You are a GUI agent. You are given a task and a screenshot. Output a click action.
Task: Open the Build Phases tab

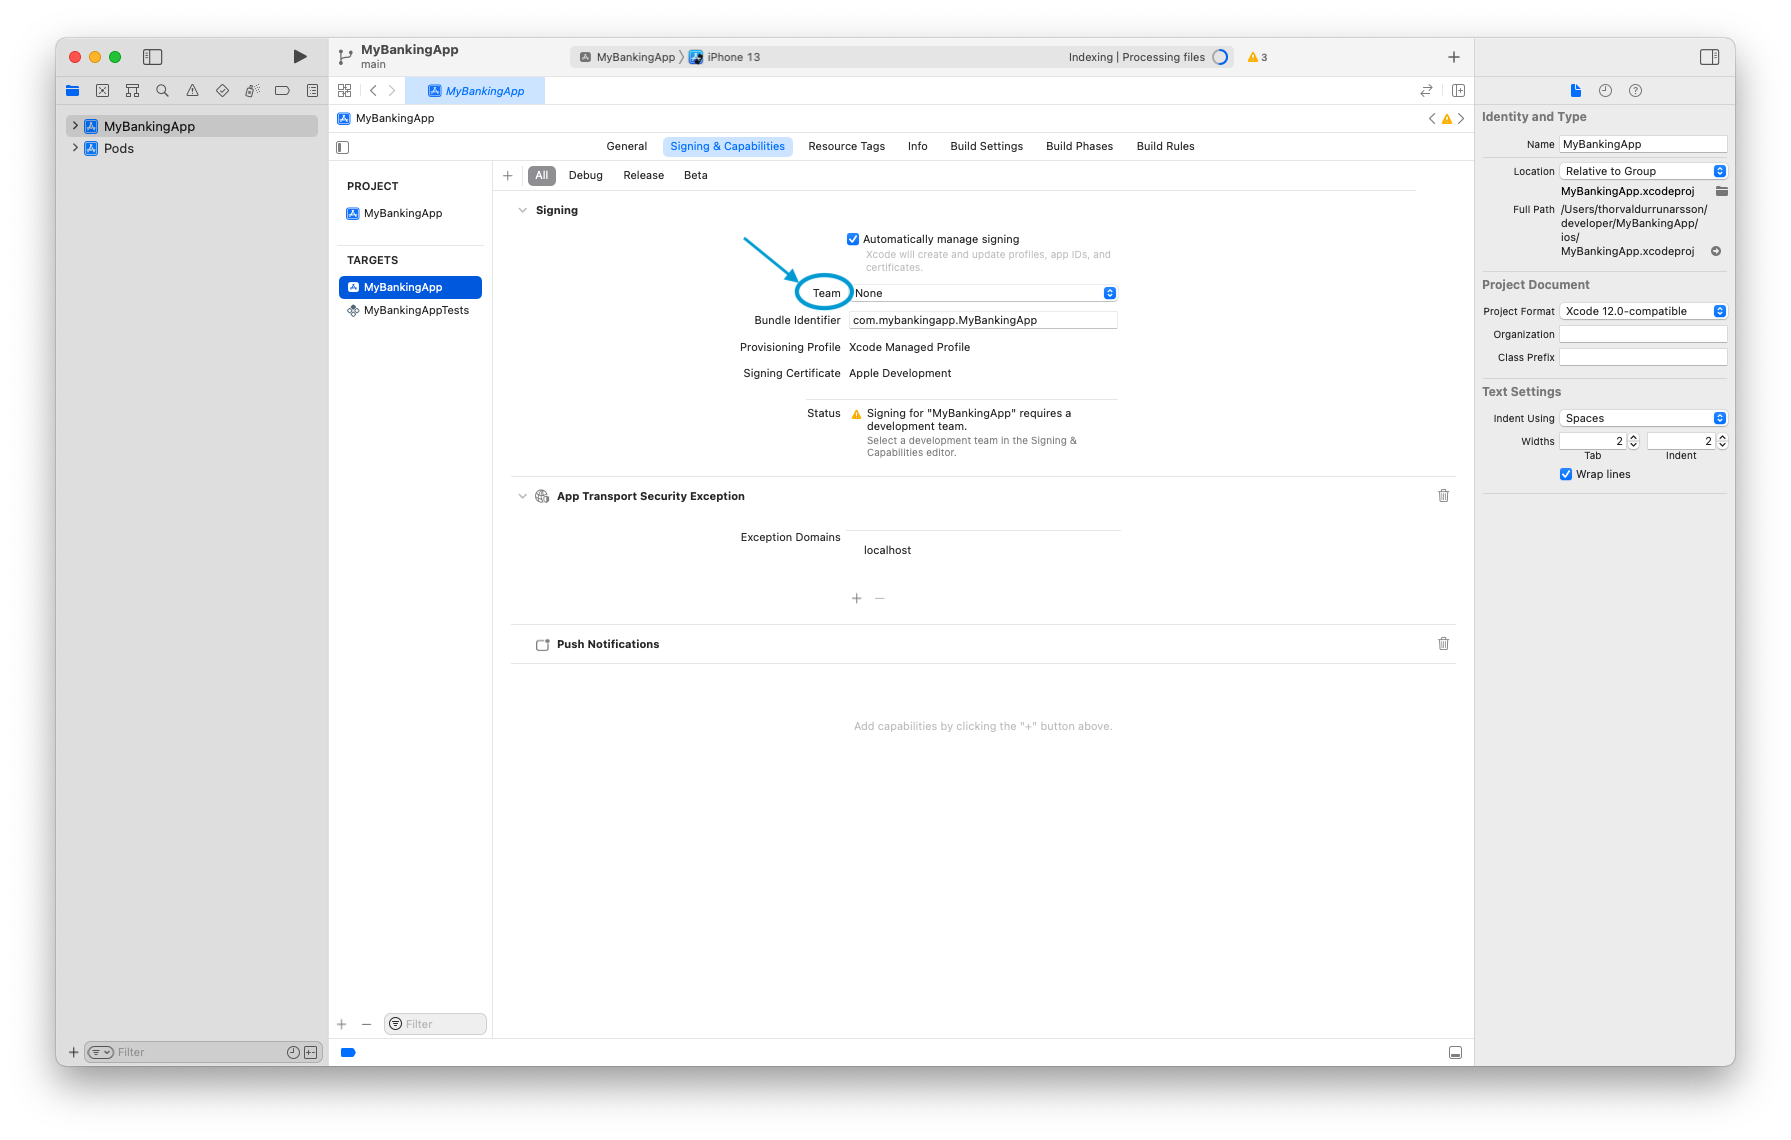point(1080,146)
